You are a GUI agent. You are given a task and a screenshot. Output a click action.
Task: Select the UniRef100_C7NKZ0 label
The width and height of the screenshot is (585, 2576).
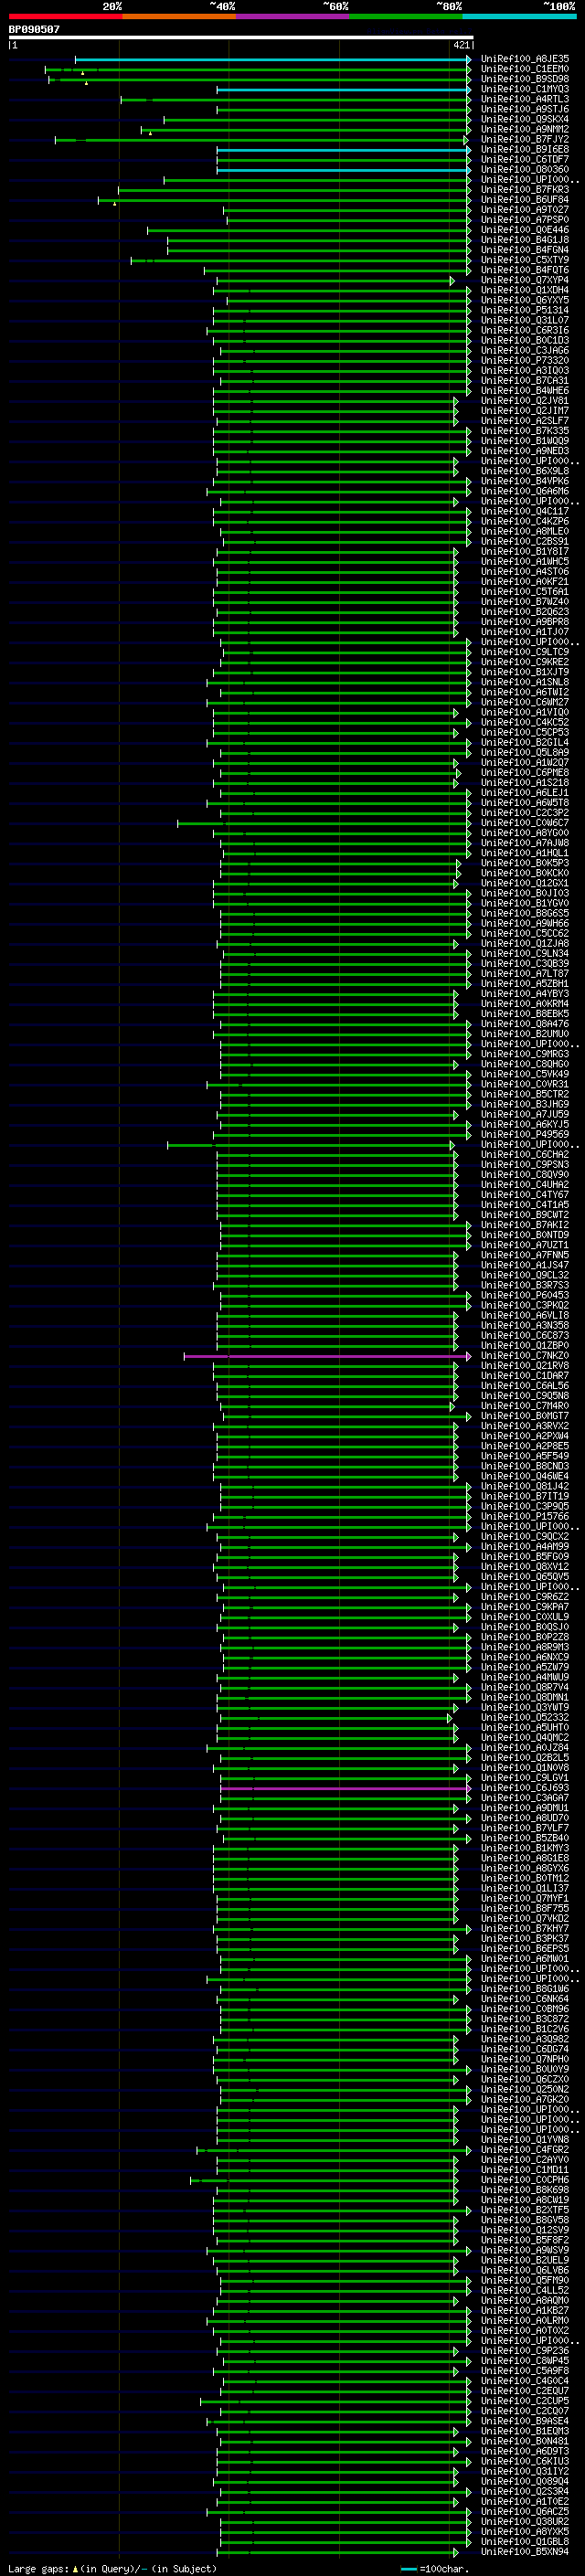tap(525, 1356)
